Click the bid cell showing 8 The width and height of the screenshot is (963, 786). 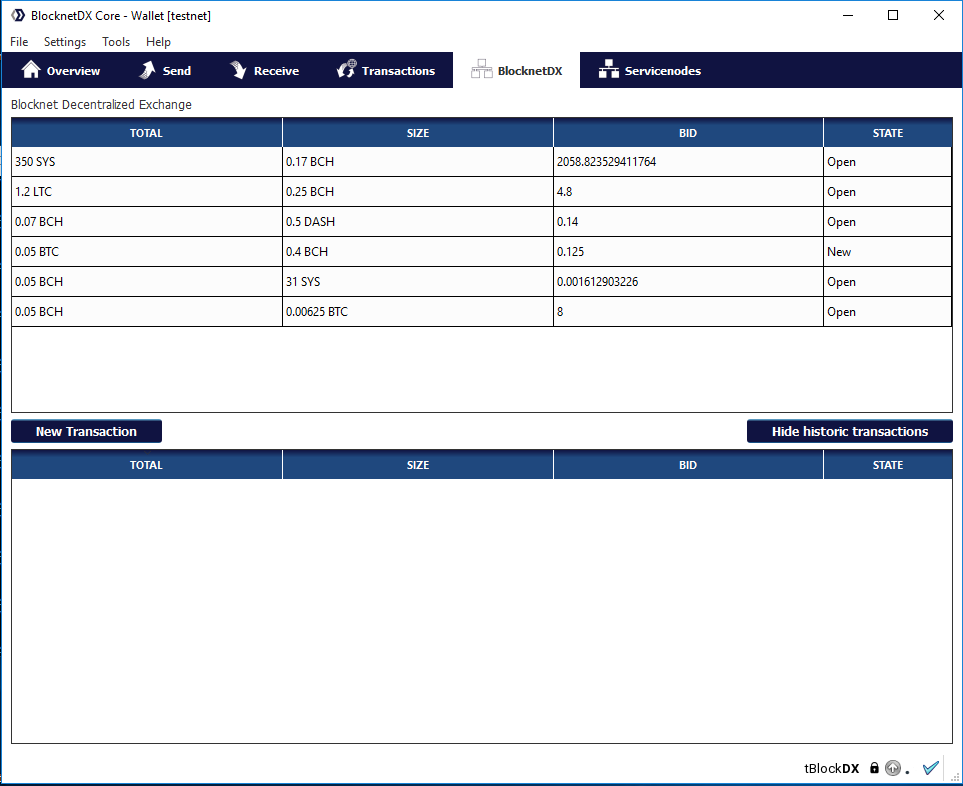(688, 312)
